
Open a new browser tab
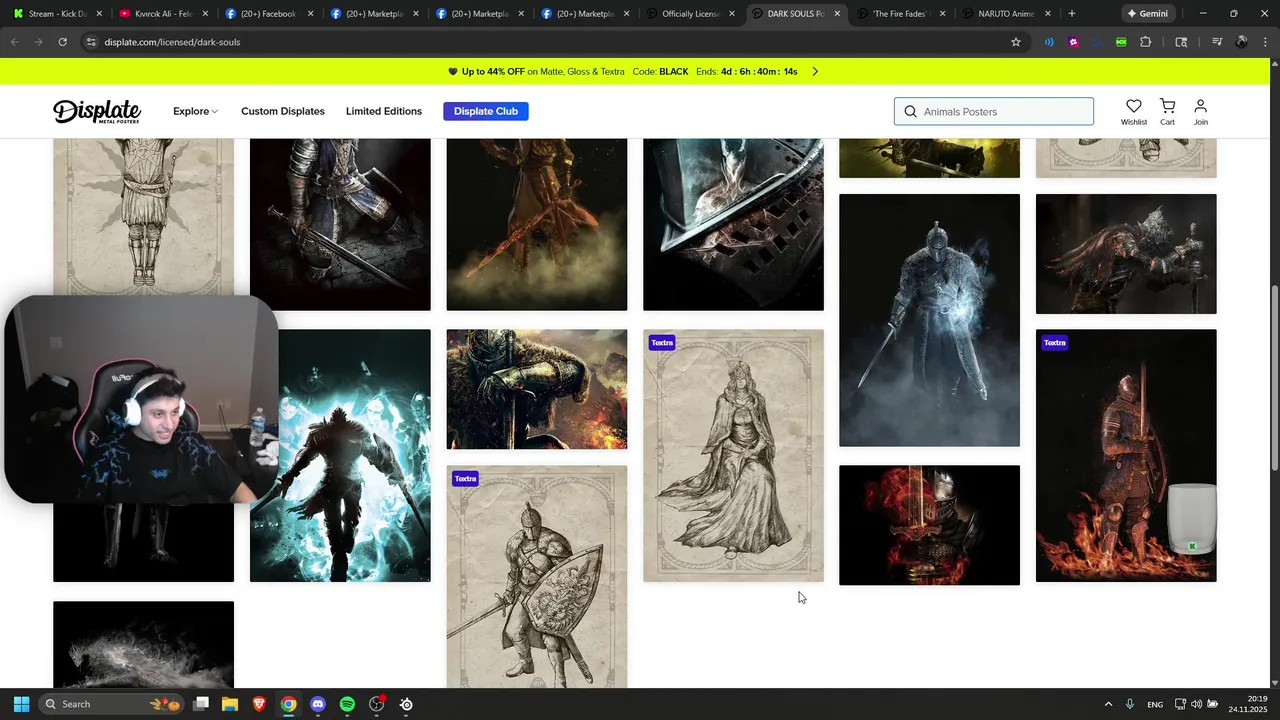(1071, 14)
